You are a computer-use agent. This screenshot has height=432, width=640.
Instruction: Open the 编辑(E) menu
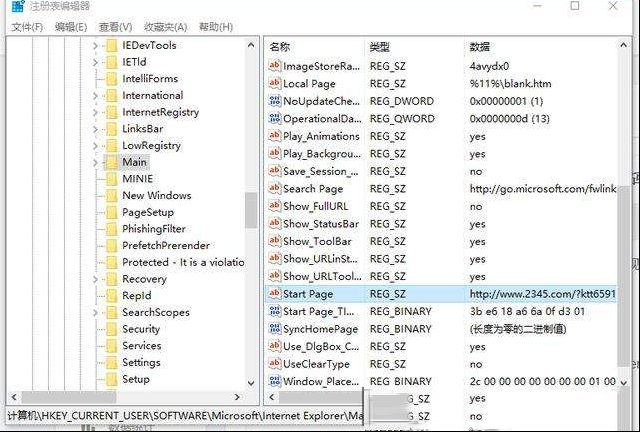tap(71, 27)
